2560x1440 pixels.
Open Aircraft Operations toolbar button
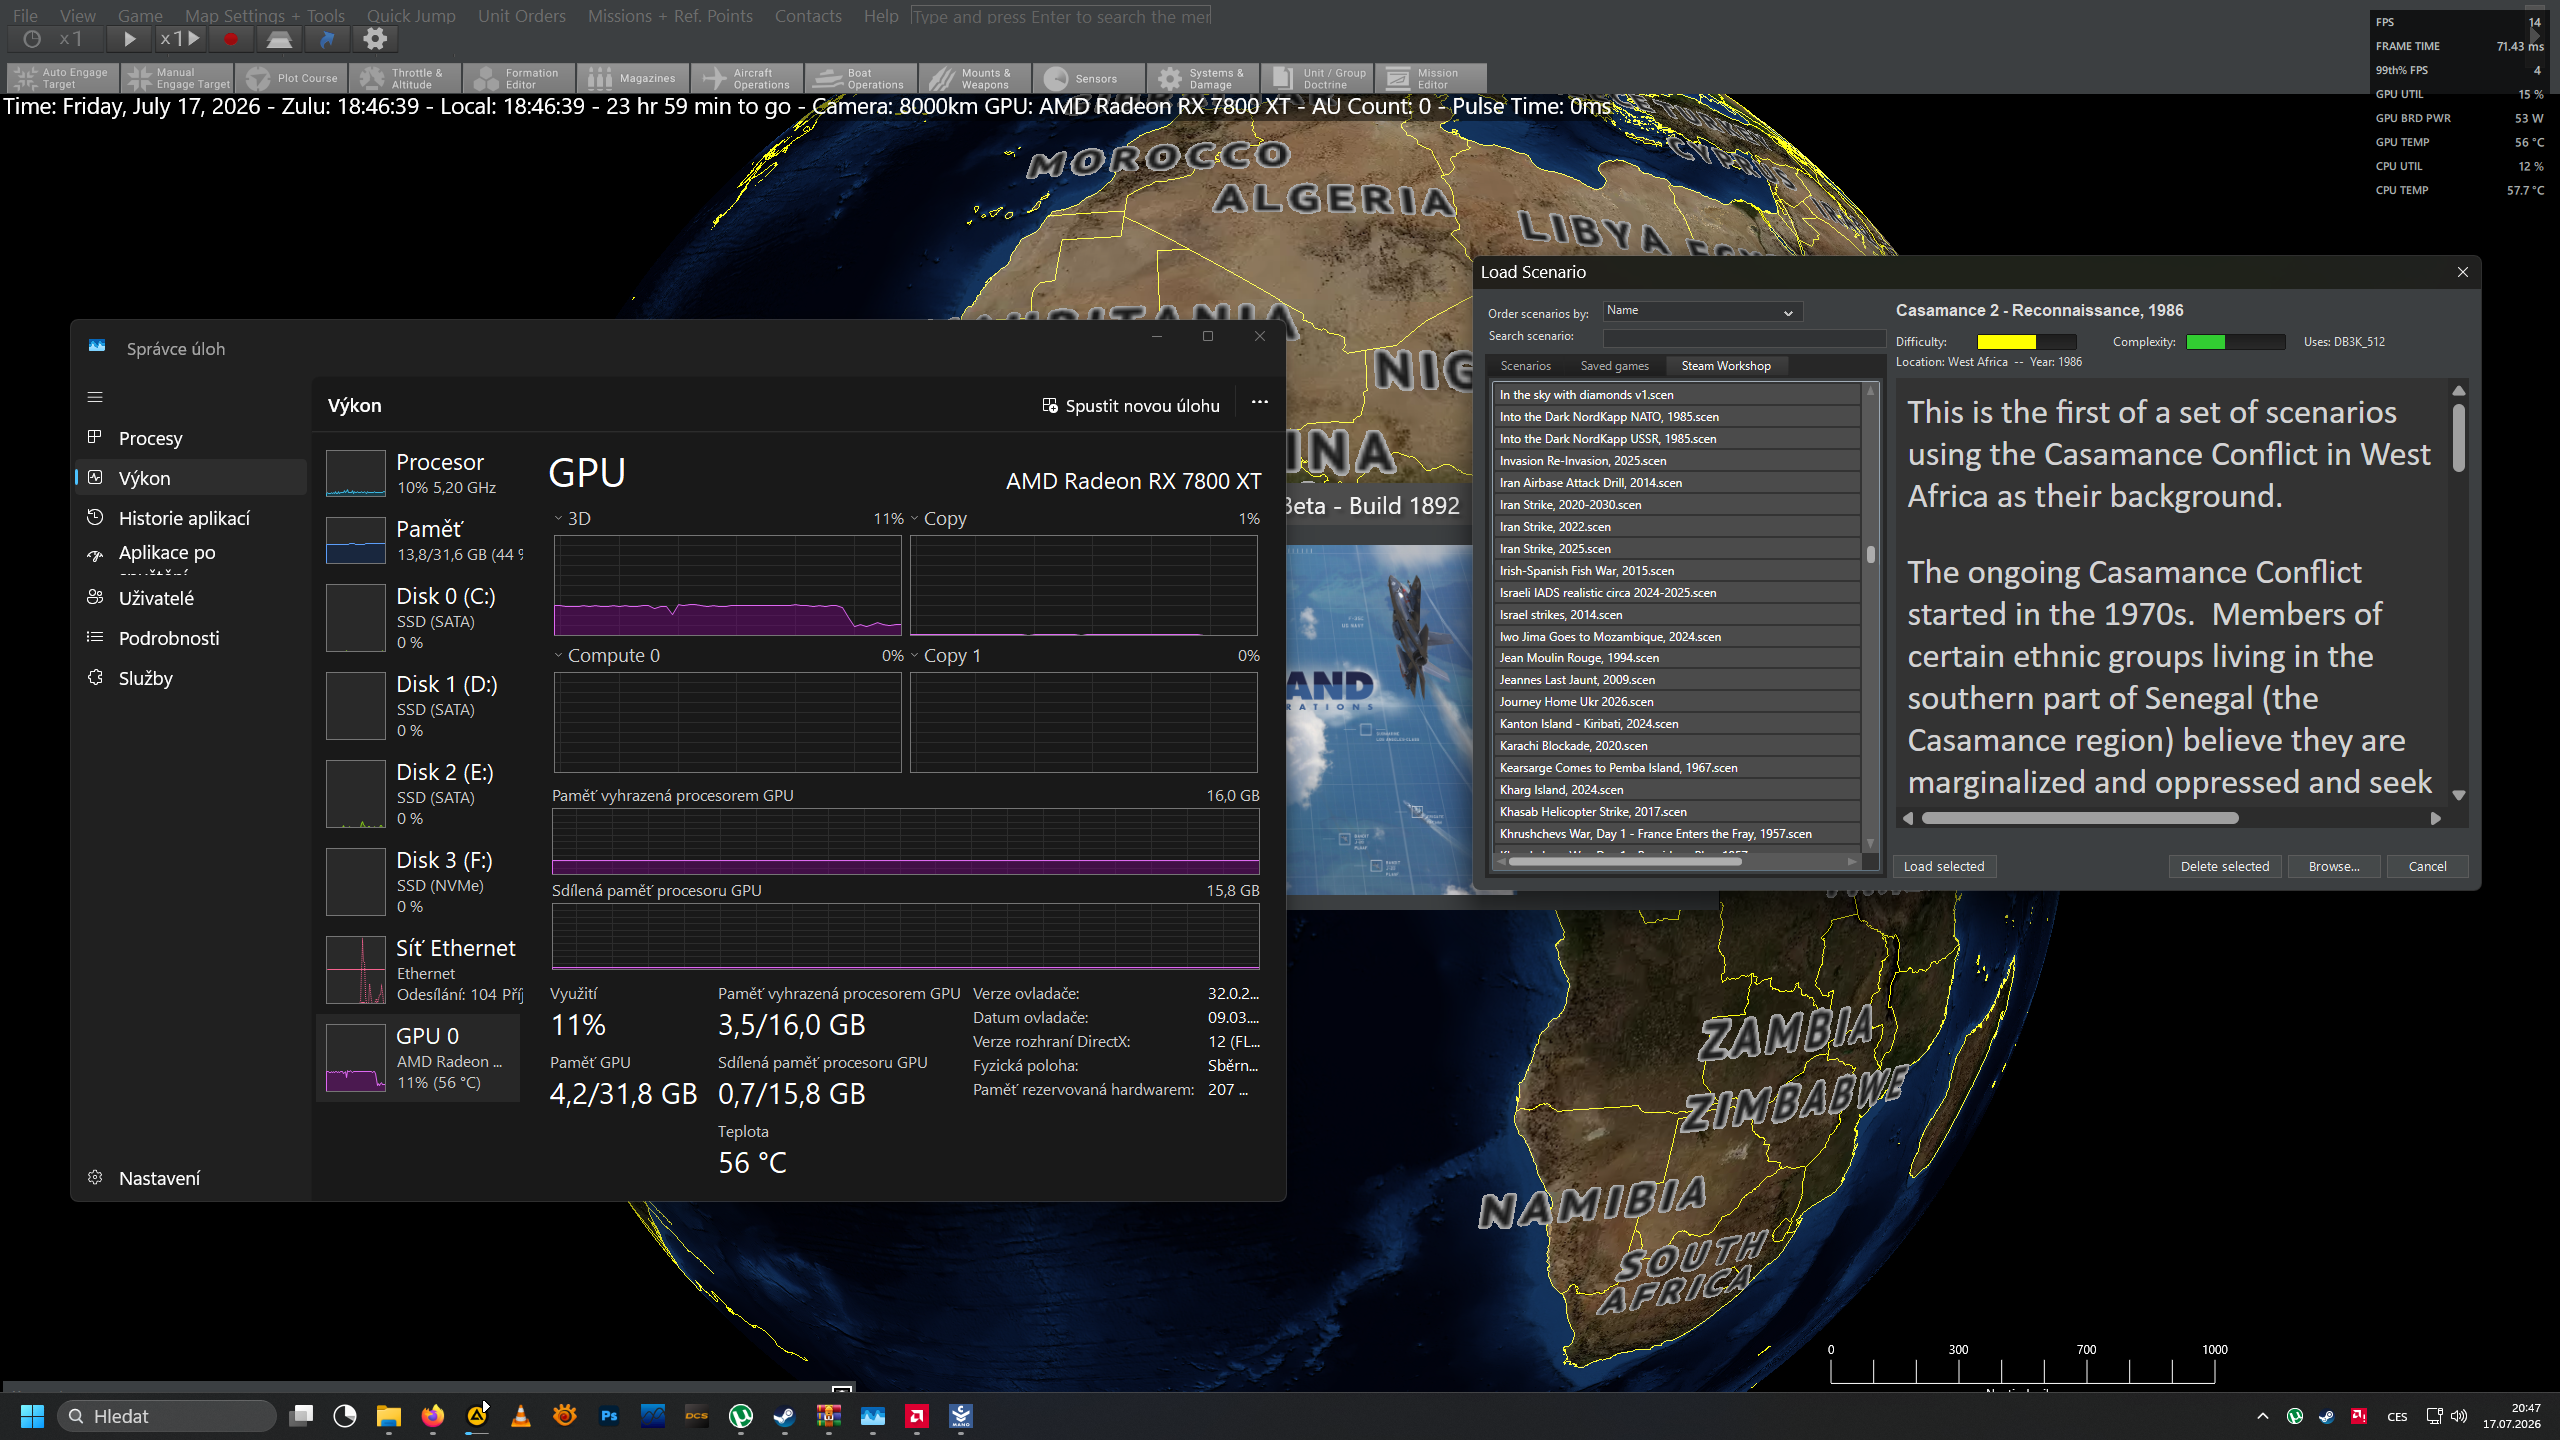coord(746,78)
